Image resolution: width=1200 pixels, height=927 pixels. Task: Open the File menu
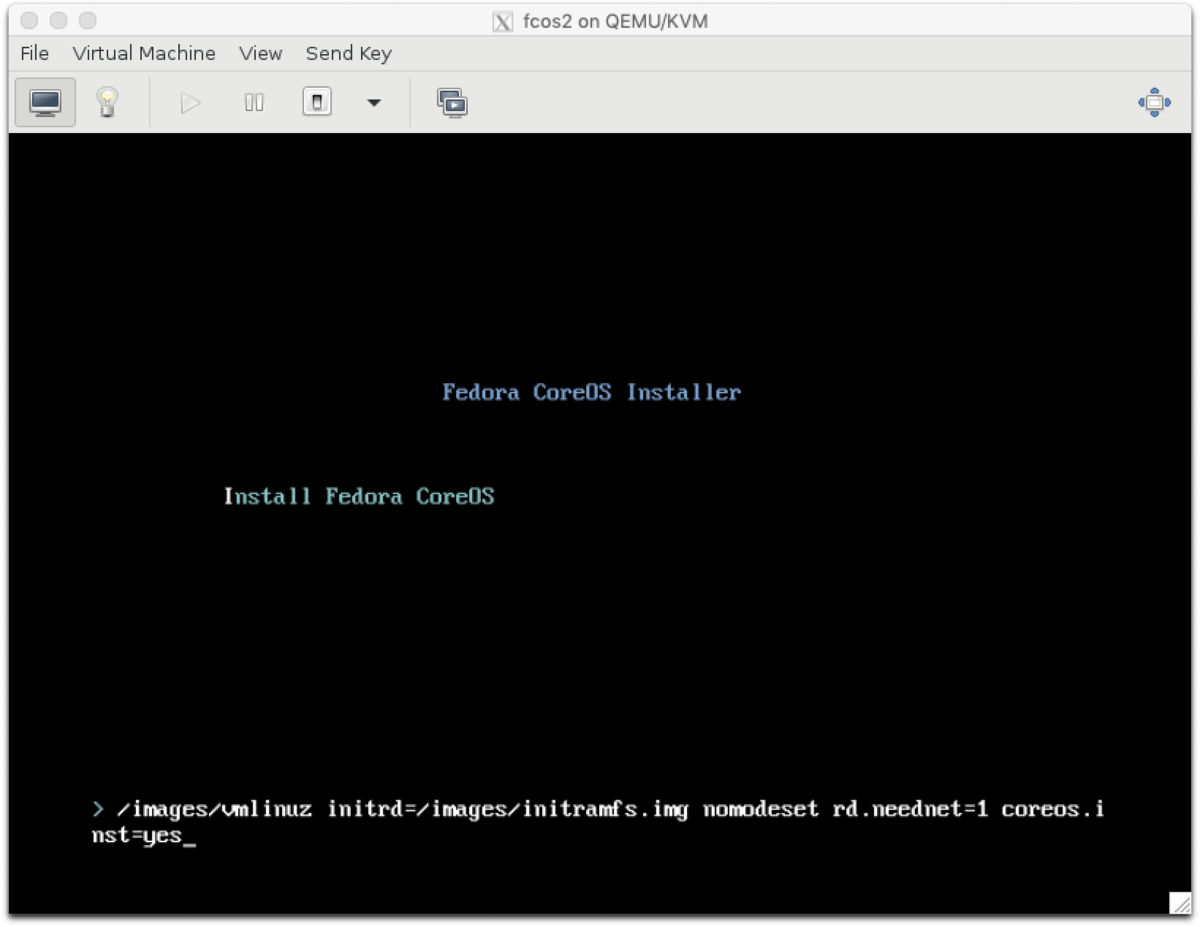[34, 53]
